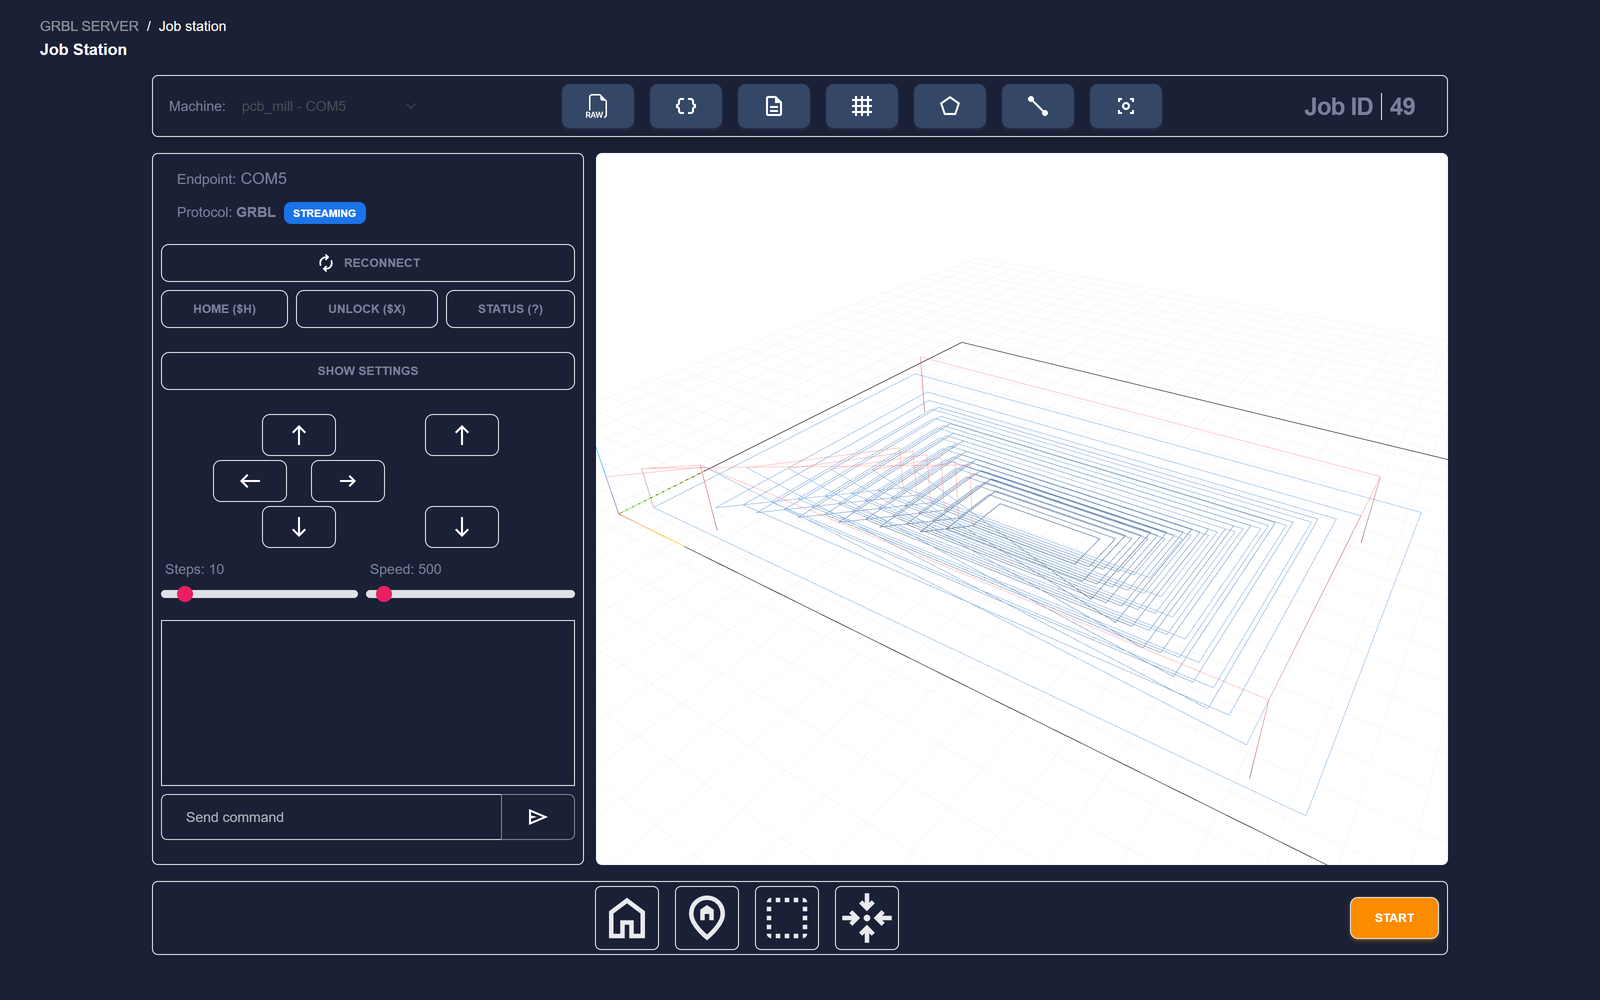1600x1000 pixels.
Task: Click the HOME ($H) button
Action: pos(224,309)
